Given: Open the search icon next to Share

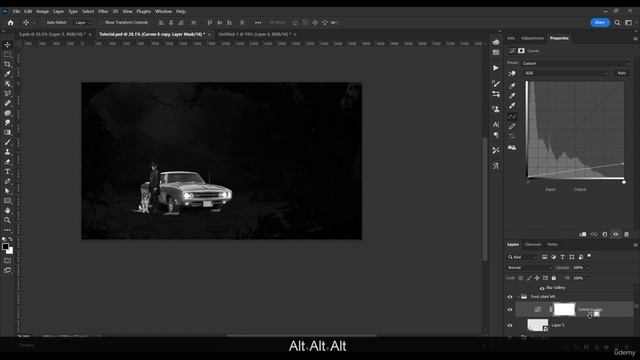Looking at the screenshot, I should [x=618, y=23].
